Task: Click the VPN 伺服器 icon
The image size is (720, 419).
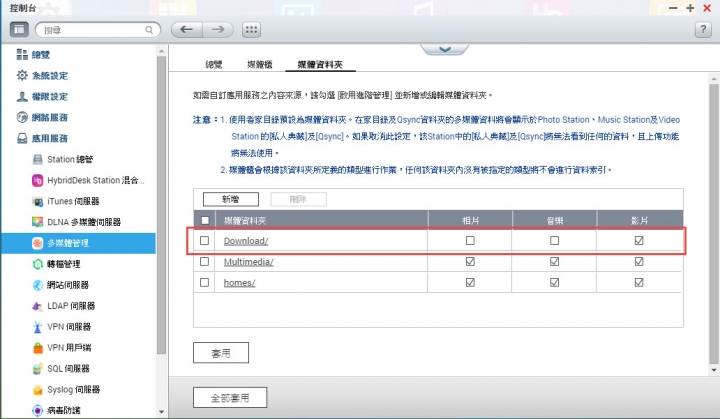Action: pos(38,327)
